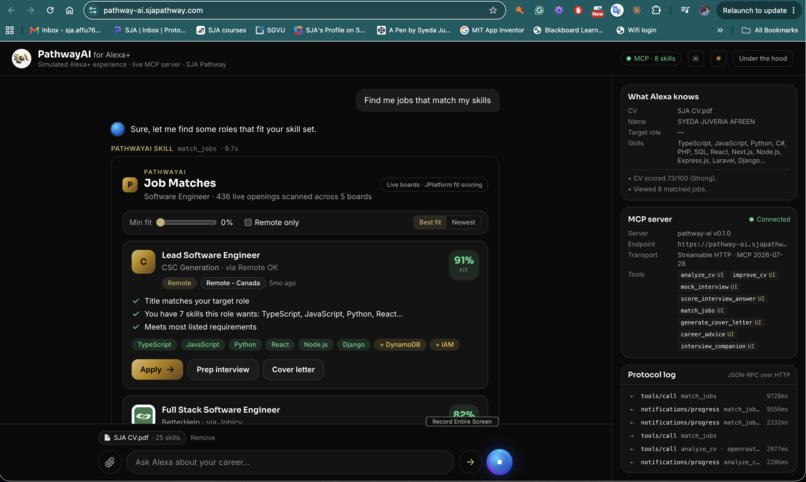Open the orange starburst extension icon

[636, 10]
